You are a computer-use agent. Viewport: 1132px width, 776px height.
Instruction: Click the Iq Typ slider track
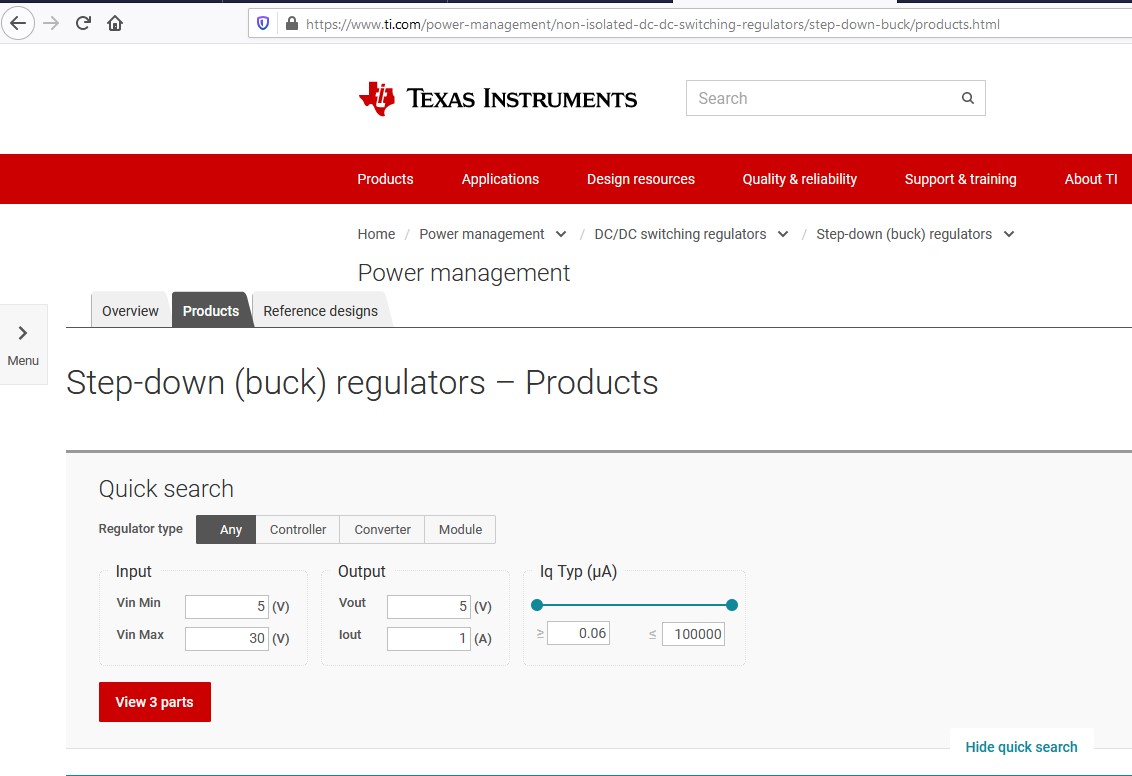634,605
